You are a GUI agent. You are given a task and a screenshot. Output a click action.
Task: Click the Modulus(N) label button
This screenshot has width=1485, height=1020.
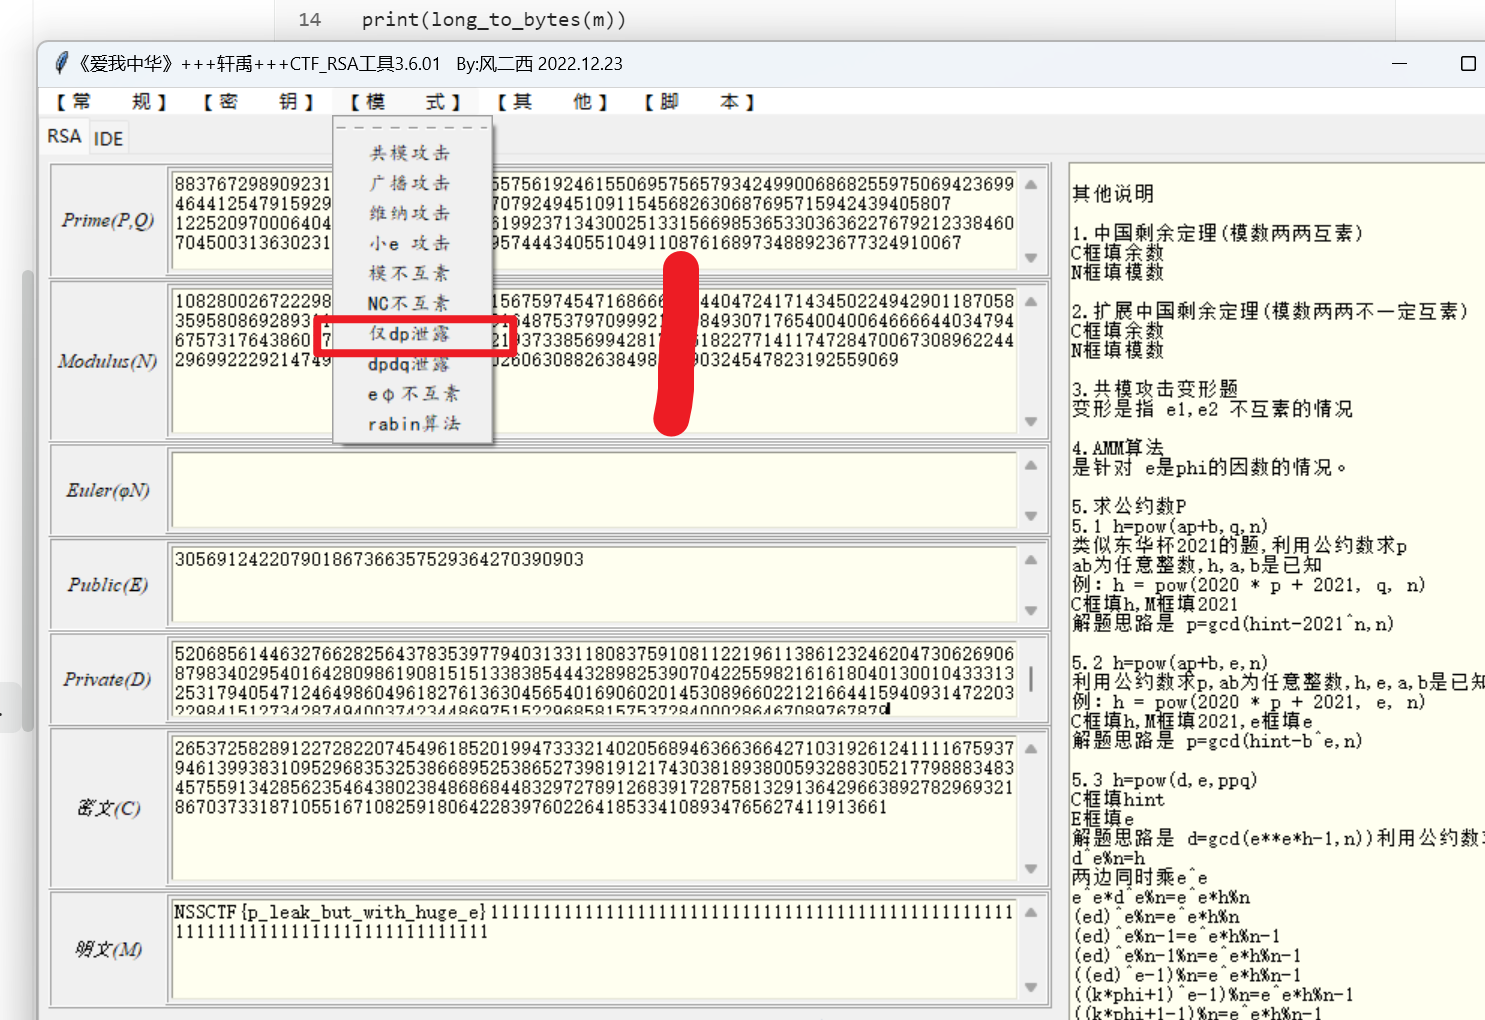(108, 361)
